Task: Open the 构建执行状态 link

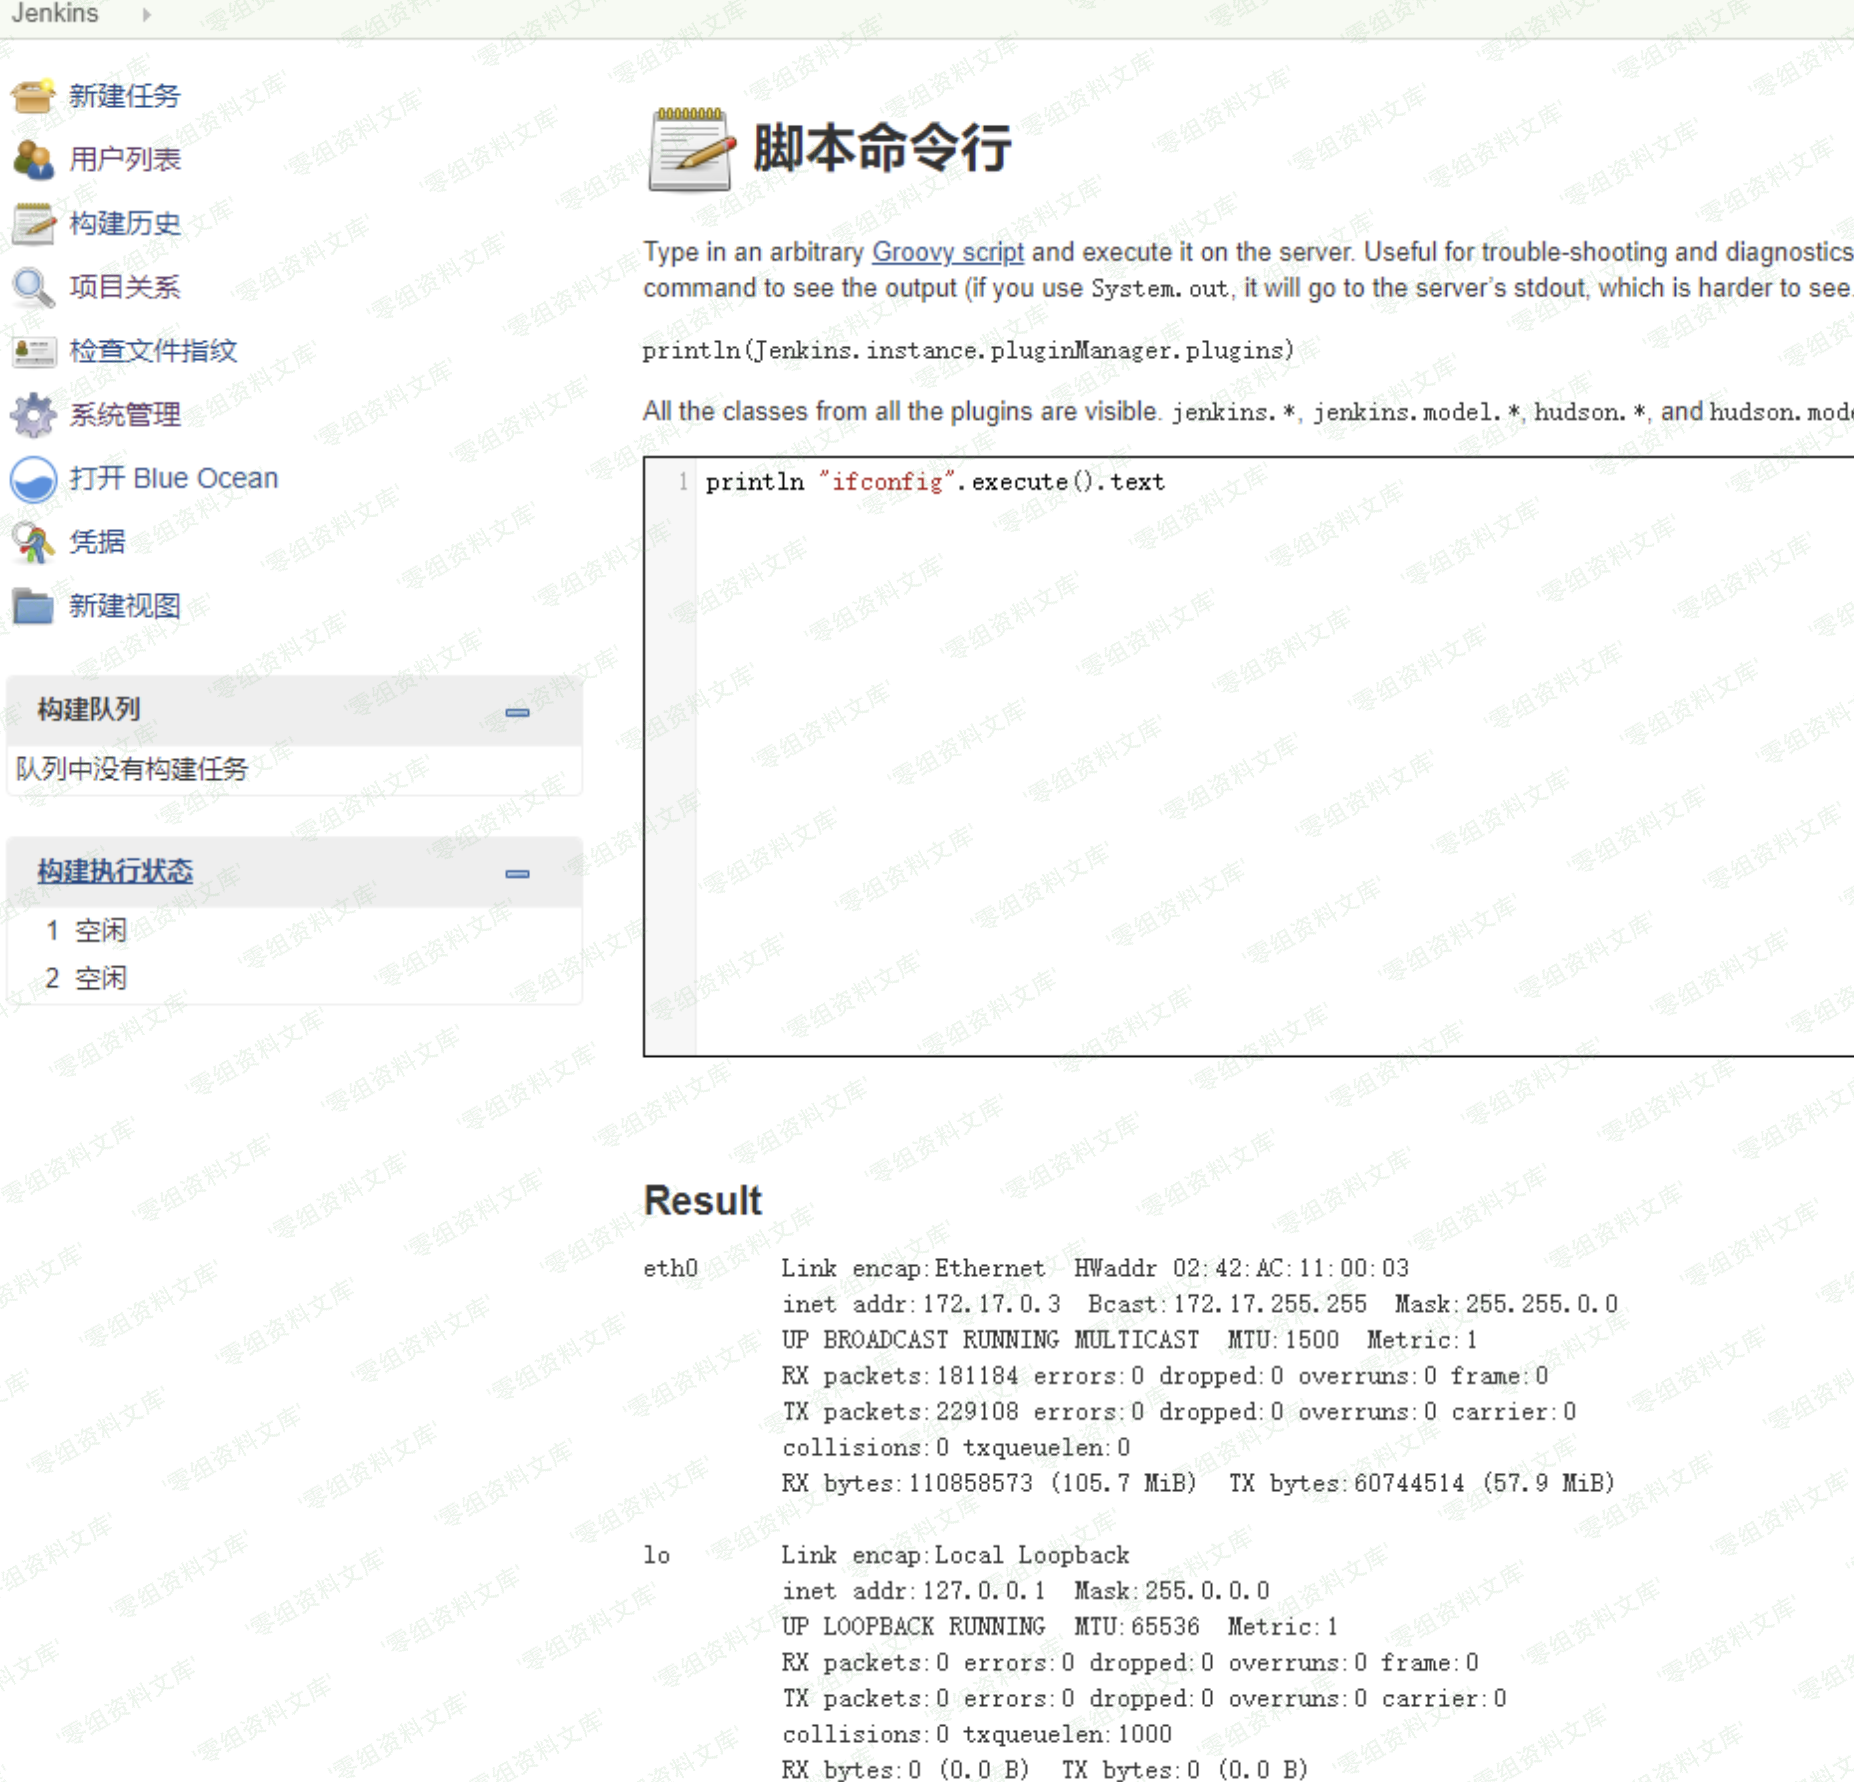Action: click(x=115, y=871)
